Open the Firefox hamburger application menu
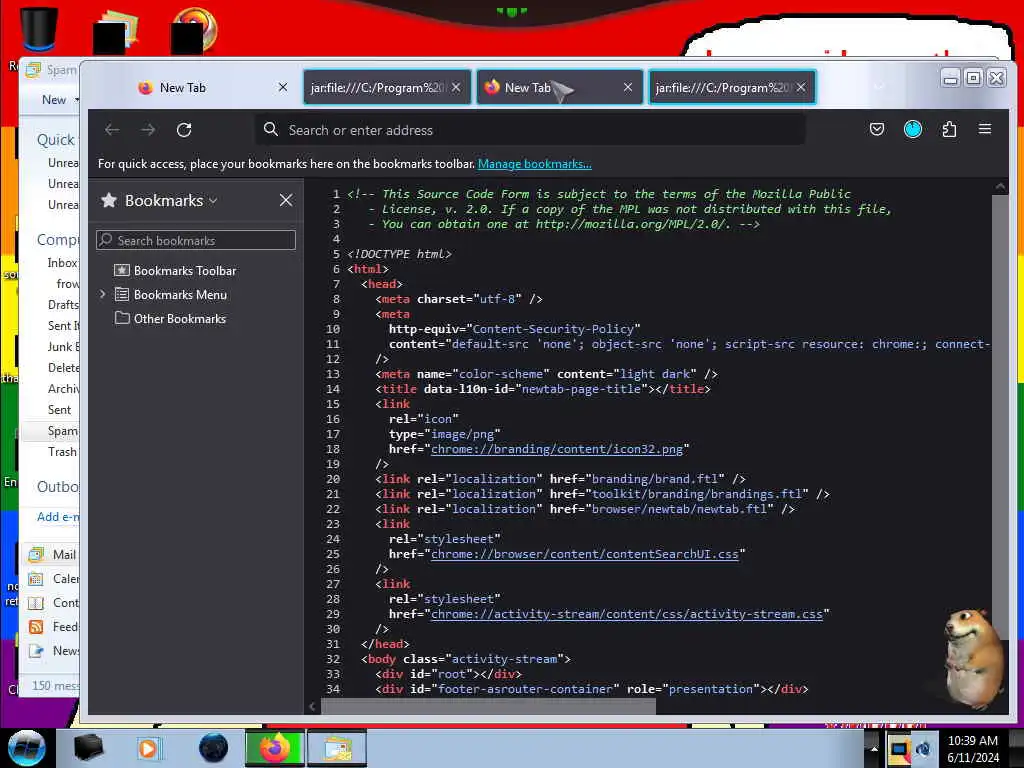Screen dimensions: 1024x768 coord(985,129)
